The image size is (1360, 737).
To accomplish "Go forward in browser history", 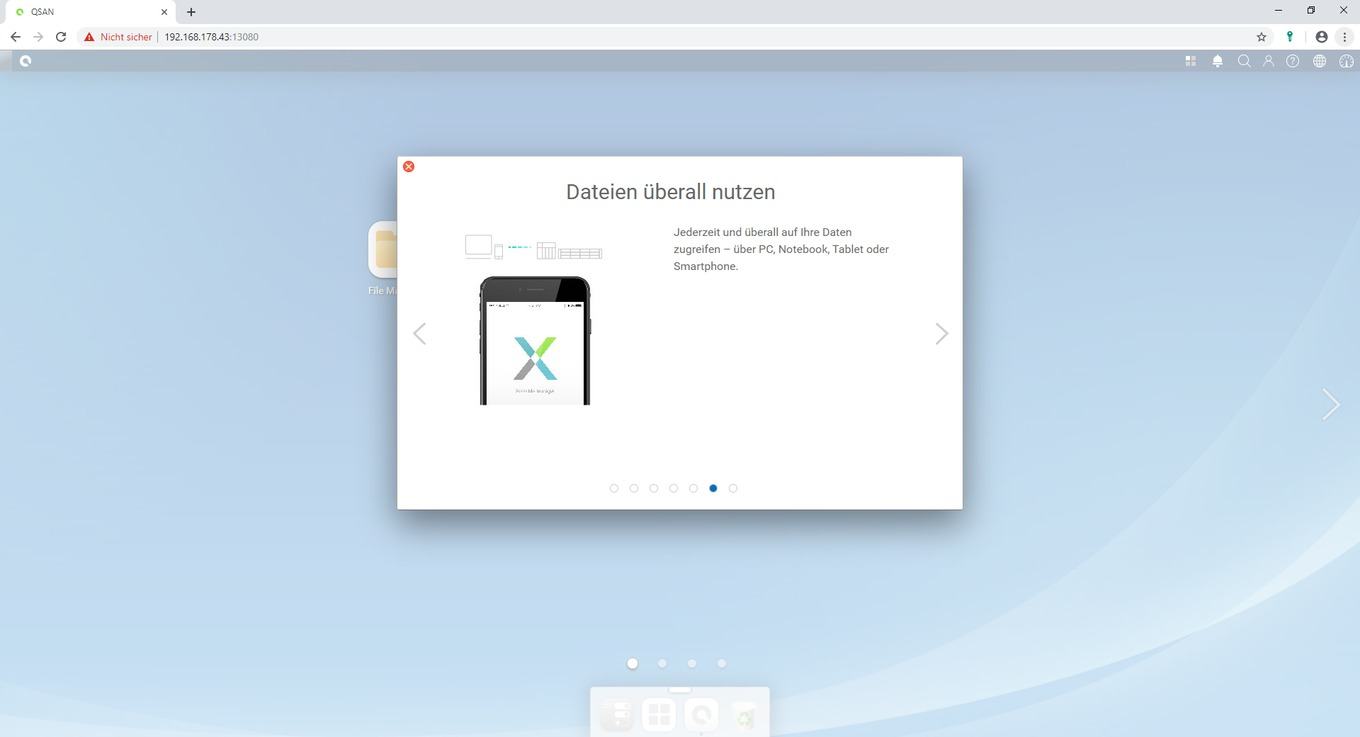I will click(x=38, y=37).
